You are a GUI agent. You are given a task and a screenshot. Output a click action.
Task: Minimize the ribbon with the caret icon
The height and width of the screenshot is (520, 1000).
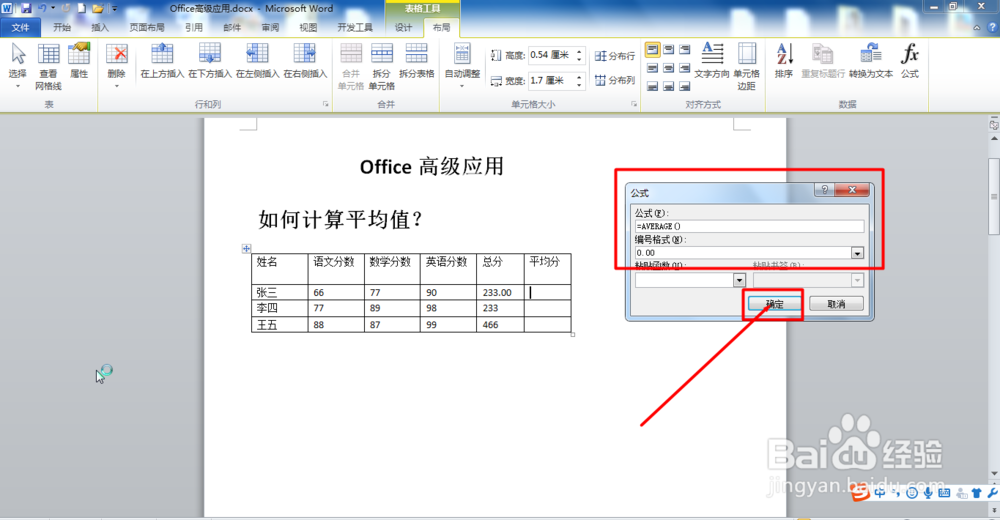point(976,27)
